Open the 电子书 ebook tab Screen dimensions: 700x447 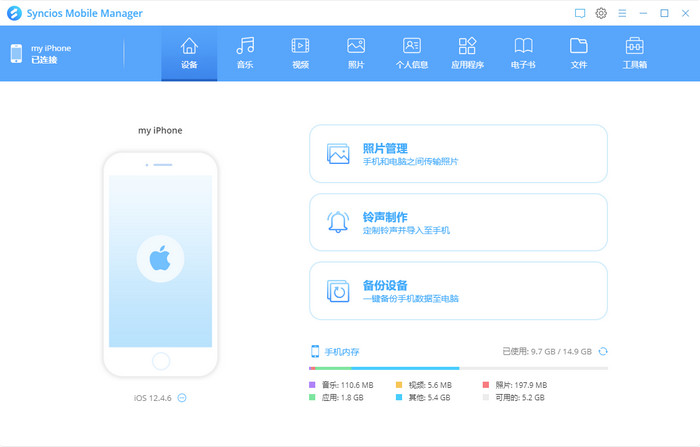pos(523,54)
